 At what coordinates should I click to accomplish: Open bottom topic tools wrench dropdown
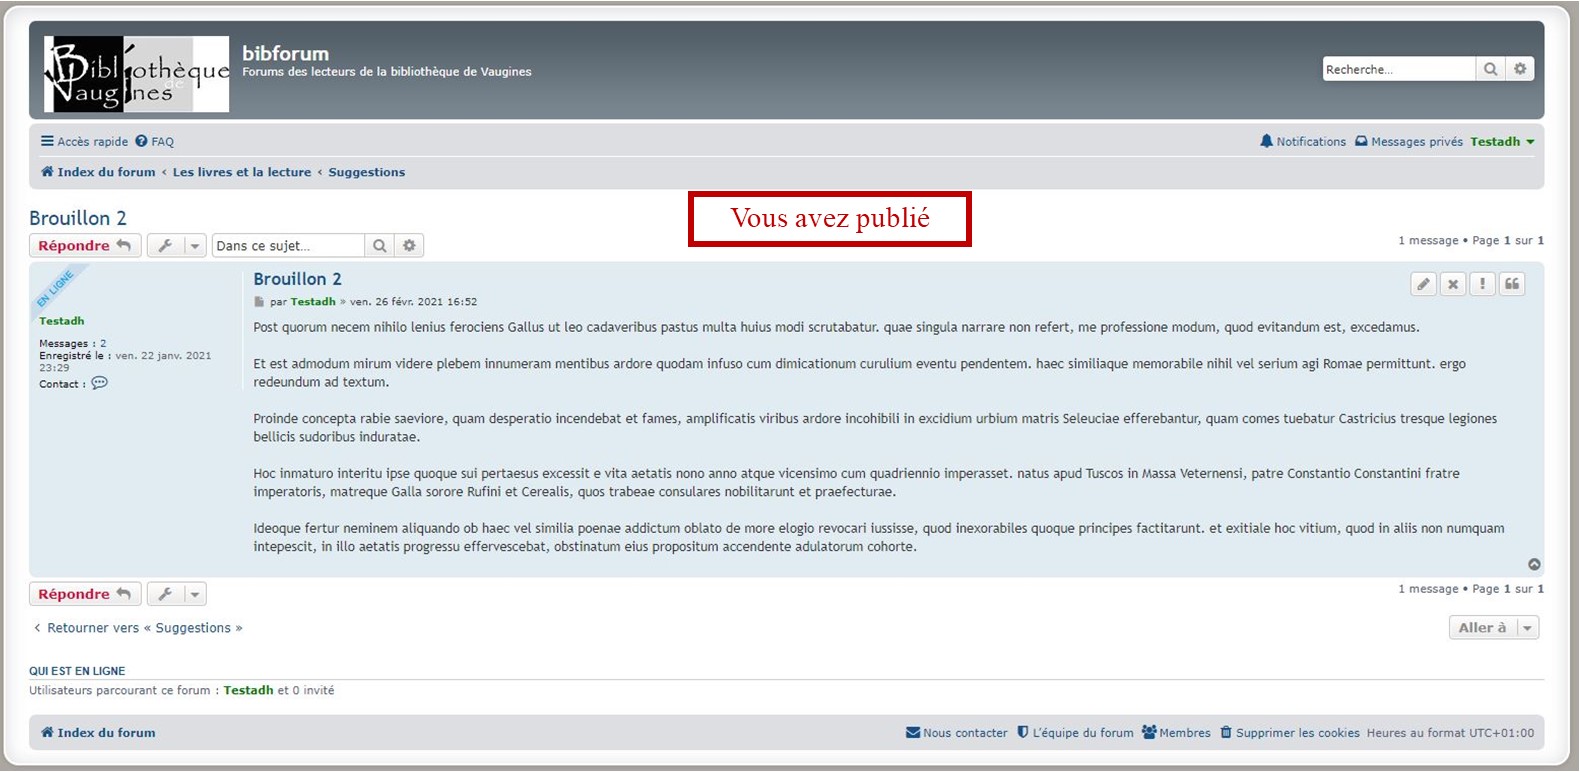176,594
